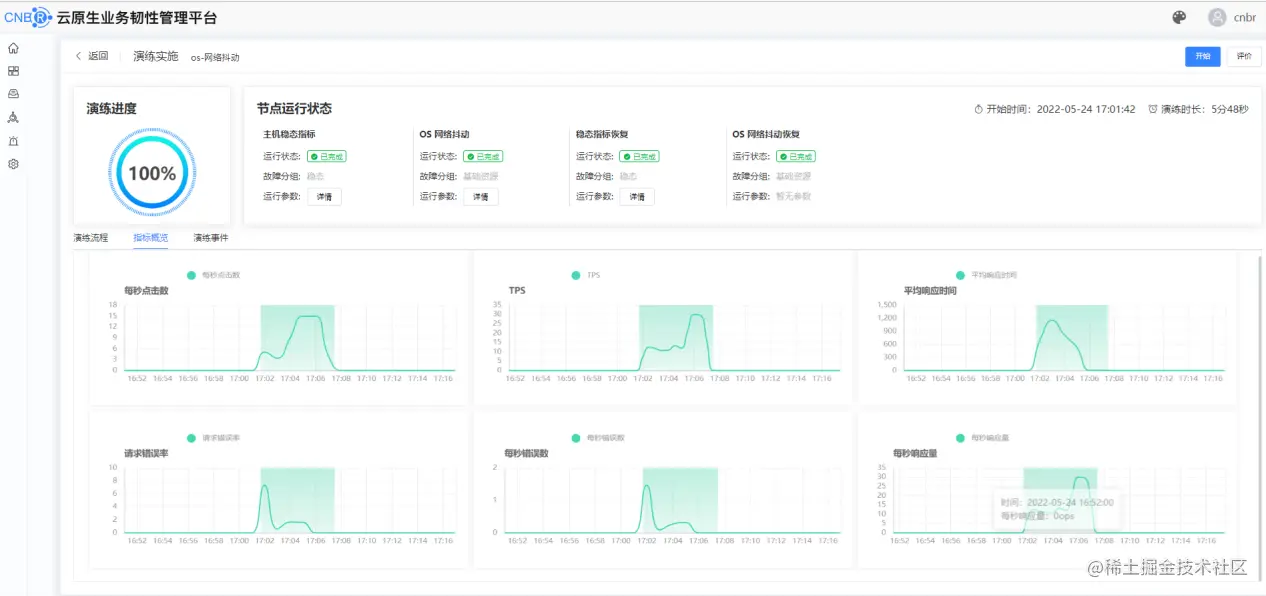Click the back chevron next to 返回

click(79, 56)
